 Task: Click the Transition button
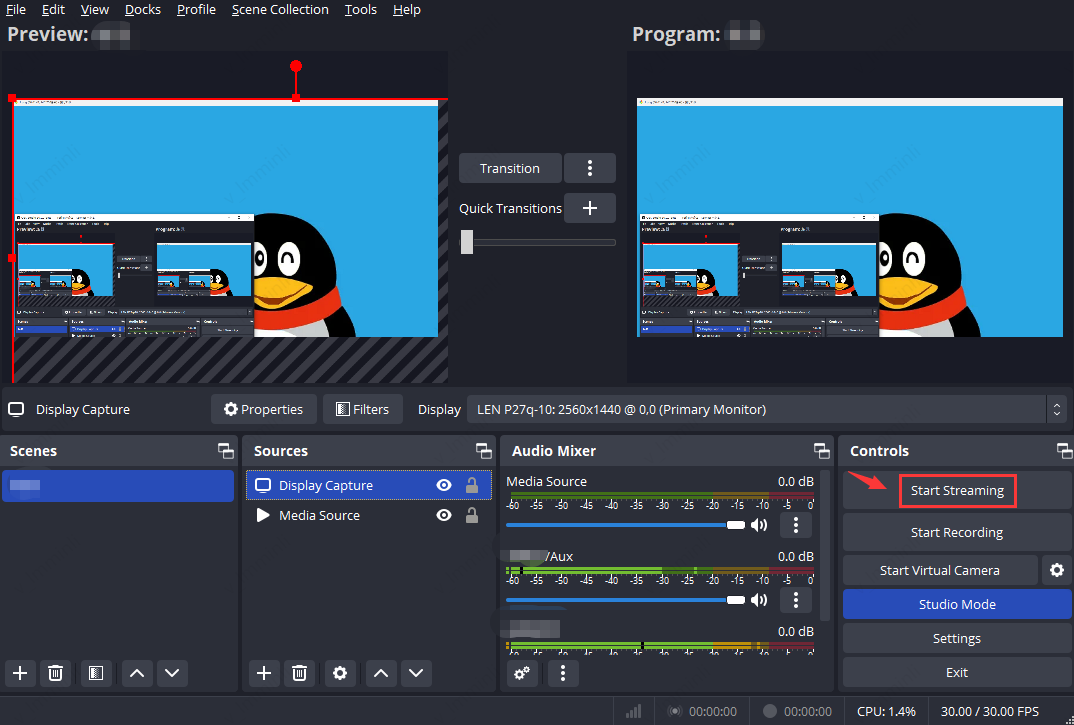pos(510,168)
